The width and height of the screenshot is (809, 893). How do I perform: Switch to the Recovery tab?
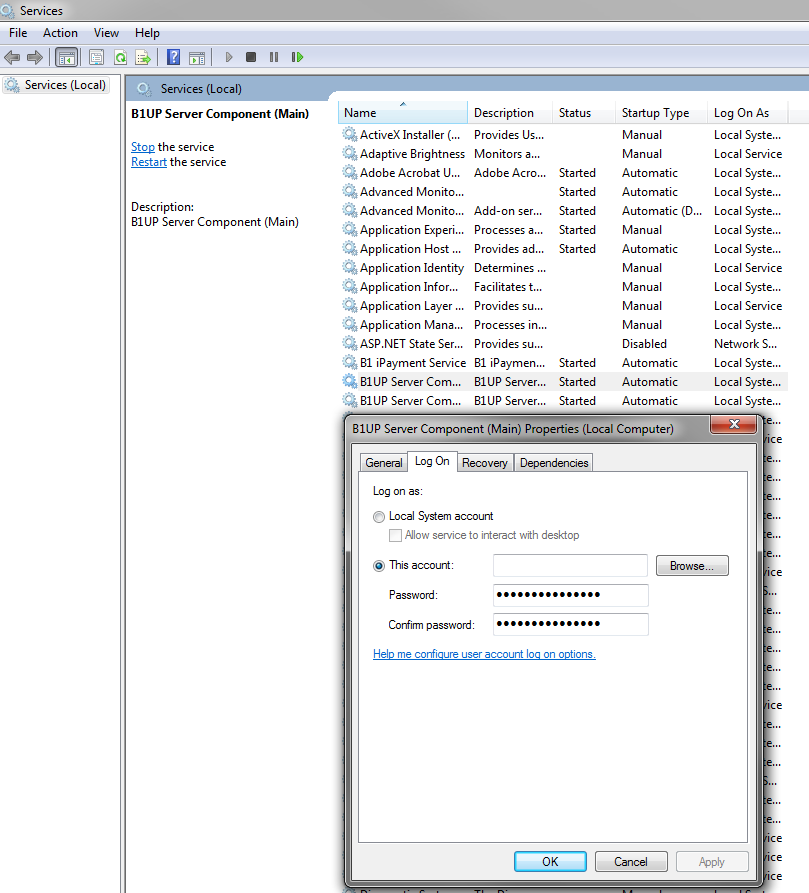485,463
